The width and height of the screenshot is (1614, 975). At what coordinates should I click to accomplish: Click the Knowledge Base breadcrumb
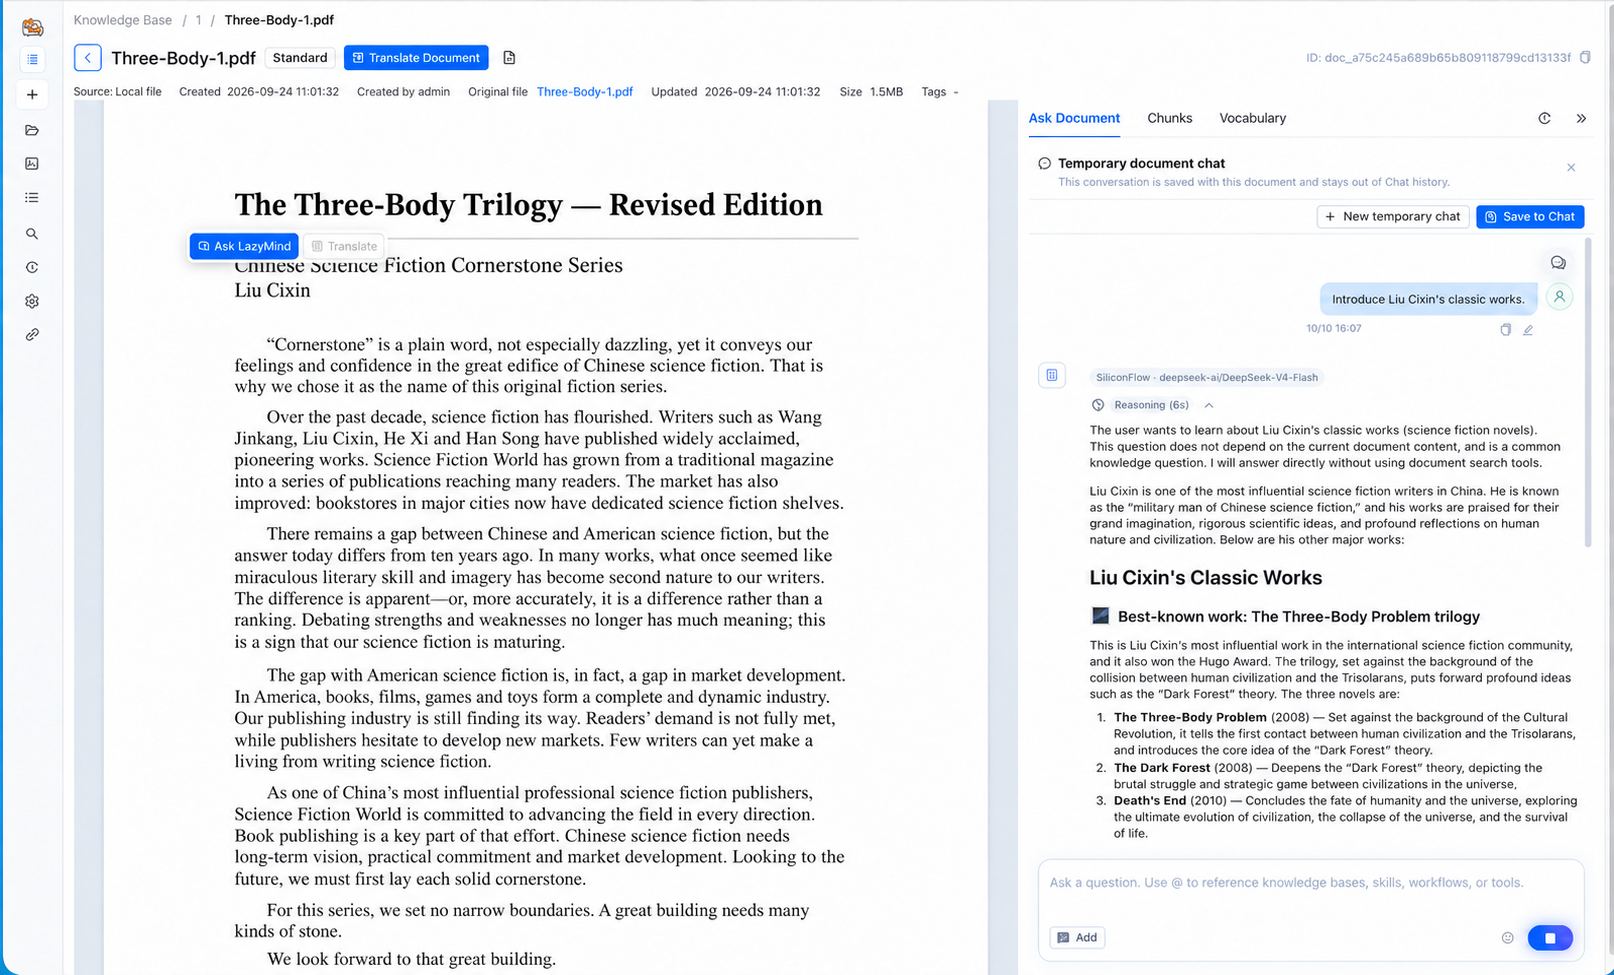[123, 20]
